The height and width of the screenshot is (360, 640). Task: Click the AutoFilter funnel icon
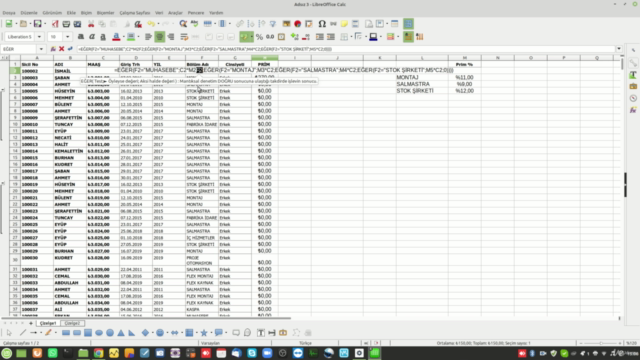(273, 24)
